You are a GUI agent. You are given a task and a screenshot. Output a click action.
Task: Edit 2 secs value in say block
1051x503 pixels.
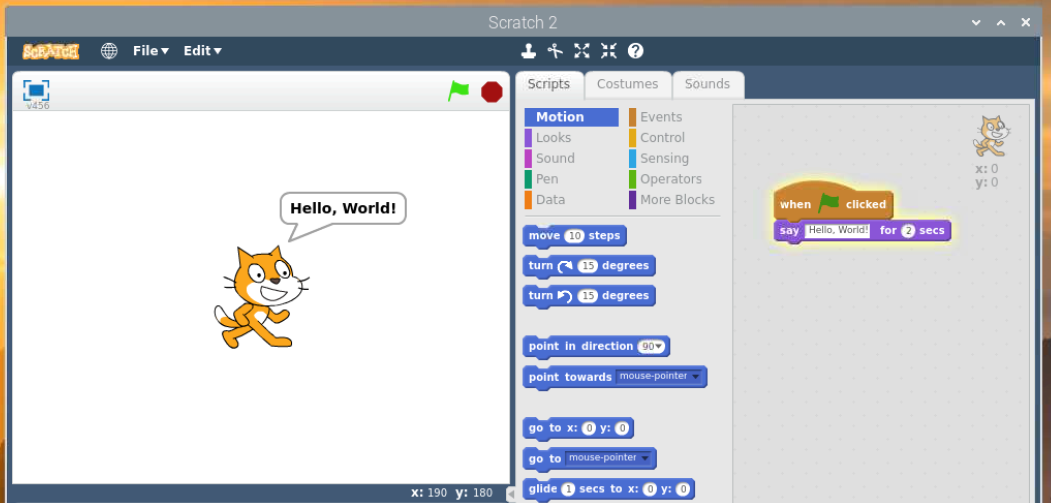908,231
